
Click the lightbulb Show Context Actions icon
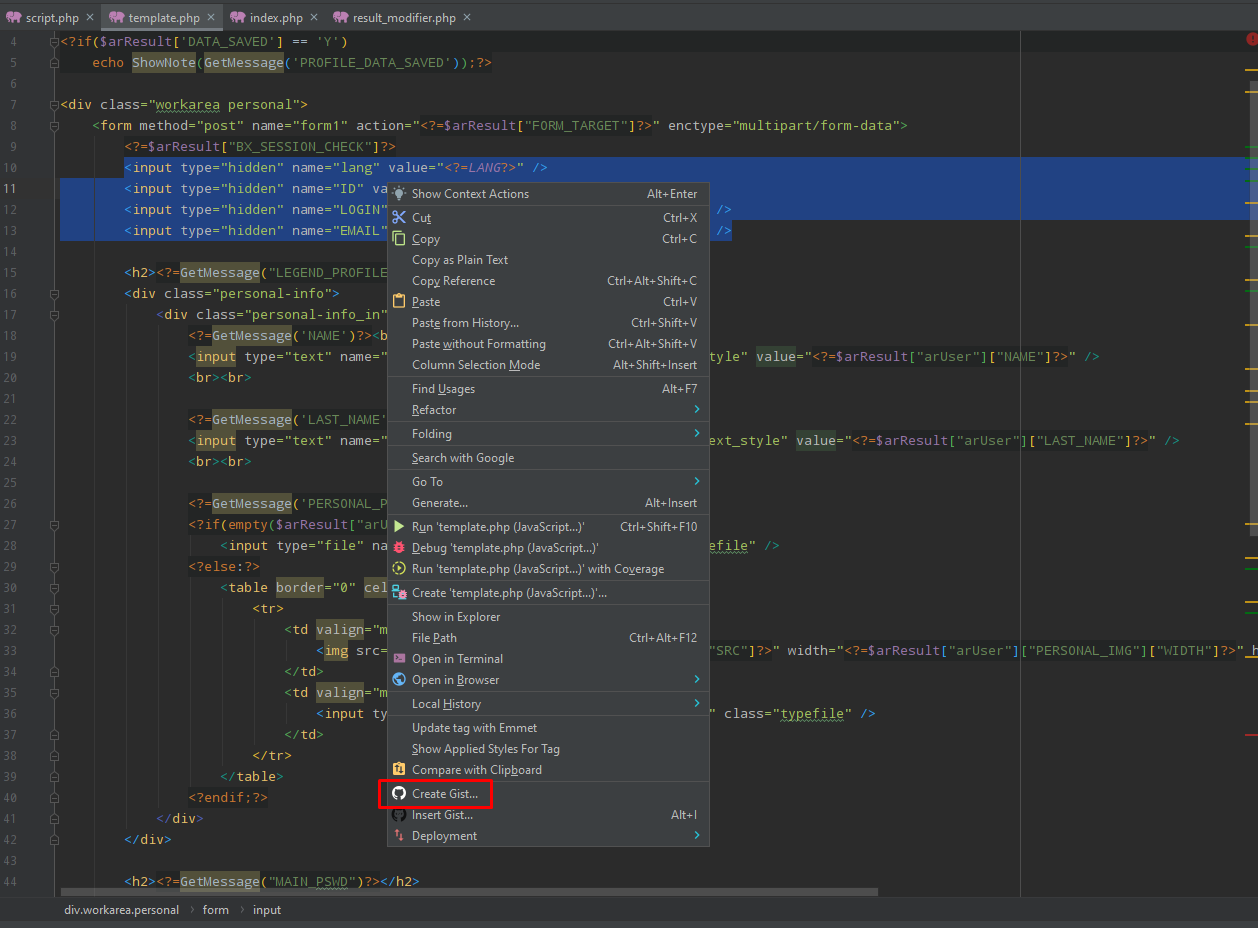(399, 194)
